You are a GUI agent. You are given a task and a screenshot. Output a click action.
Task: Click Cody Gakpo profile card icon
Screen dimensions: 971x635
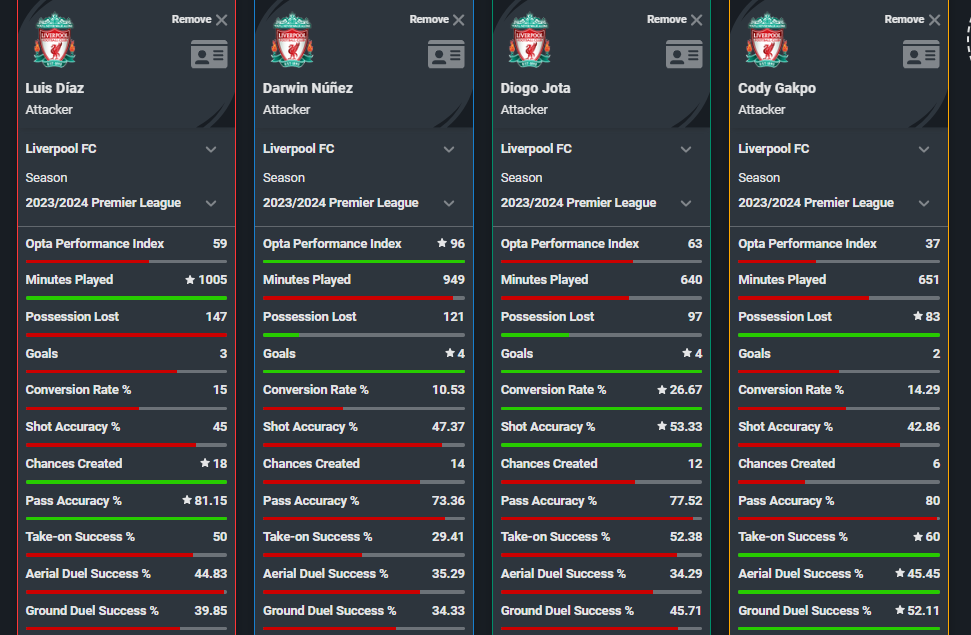tap(921, 54)
